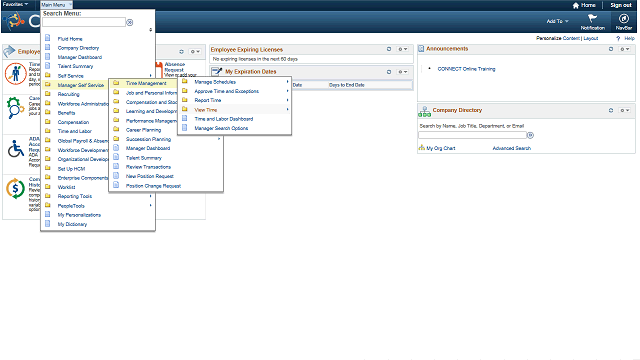Click the My Org Chart icon
The width and height of the screenshot is (640, 360).
pos(422,148)
